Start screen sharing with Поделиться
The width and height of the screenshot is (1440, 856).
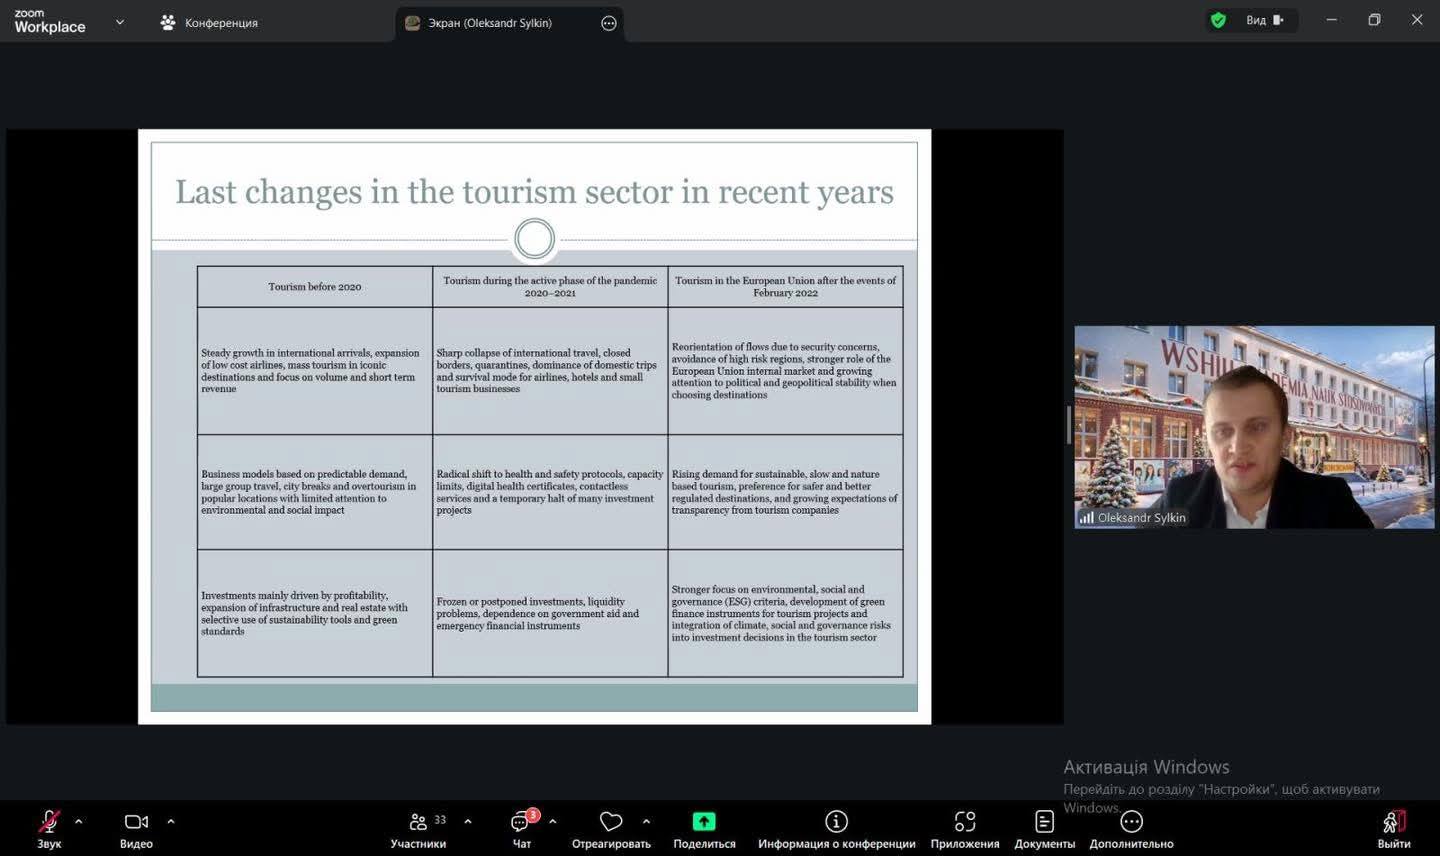point(704,828)
